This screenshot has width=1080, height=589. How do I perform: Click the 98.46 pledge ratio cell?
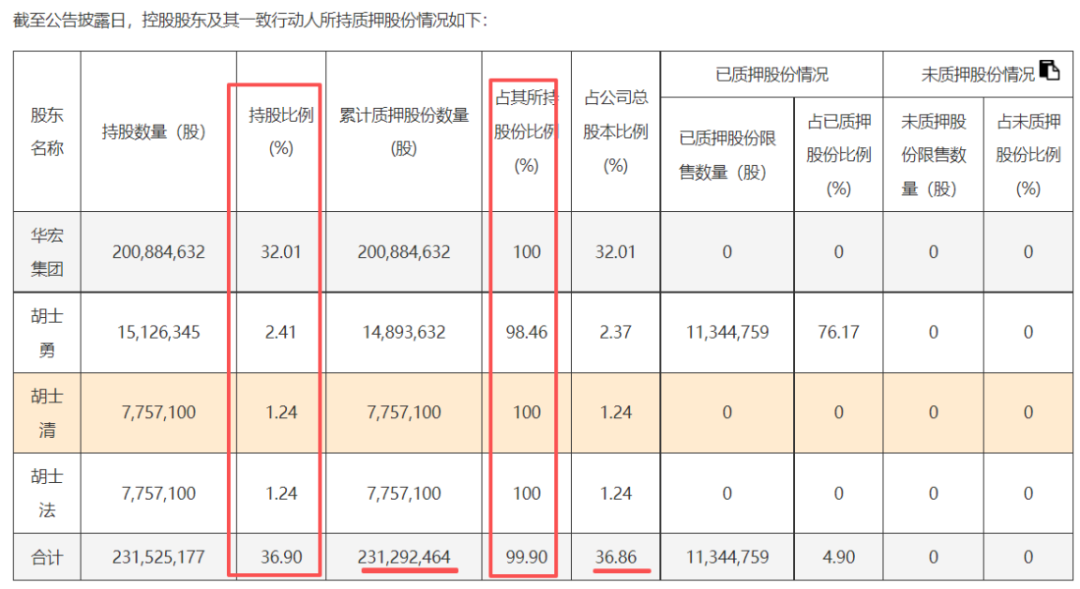[x=526, y=333]
